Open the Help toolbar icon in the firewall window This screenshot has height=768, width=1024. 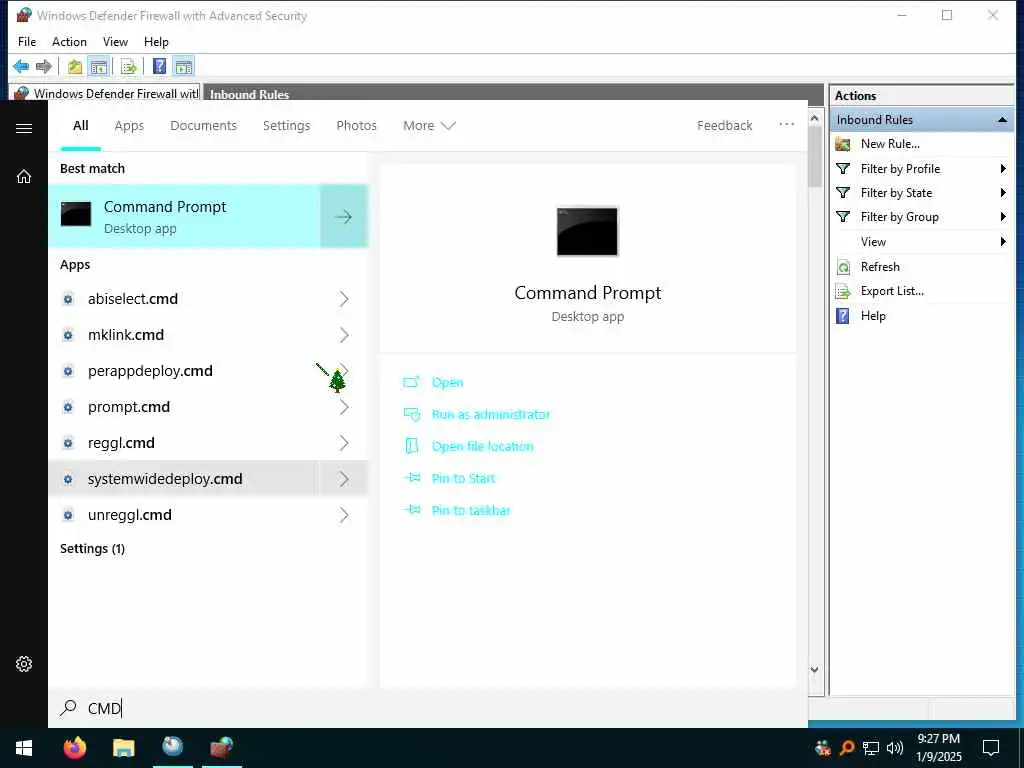point(159,66)
